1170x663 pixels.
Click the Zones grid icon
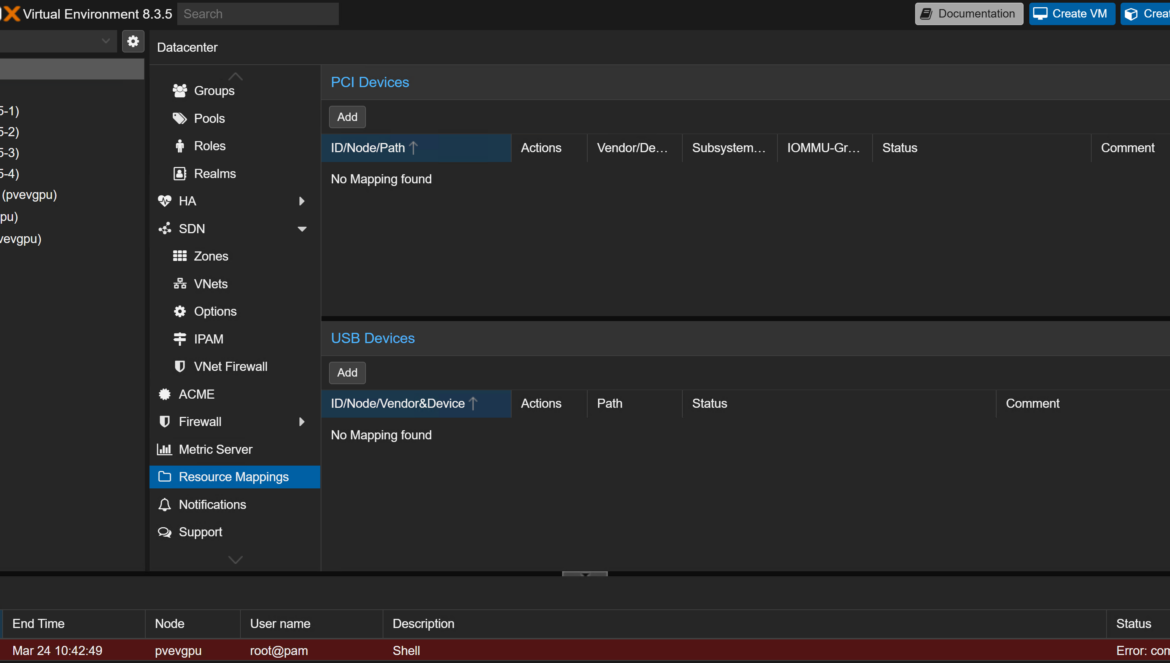pos(180,257)
